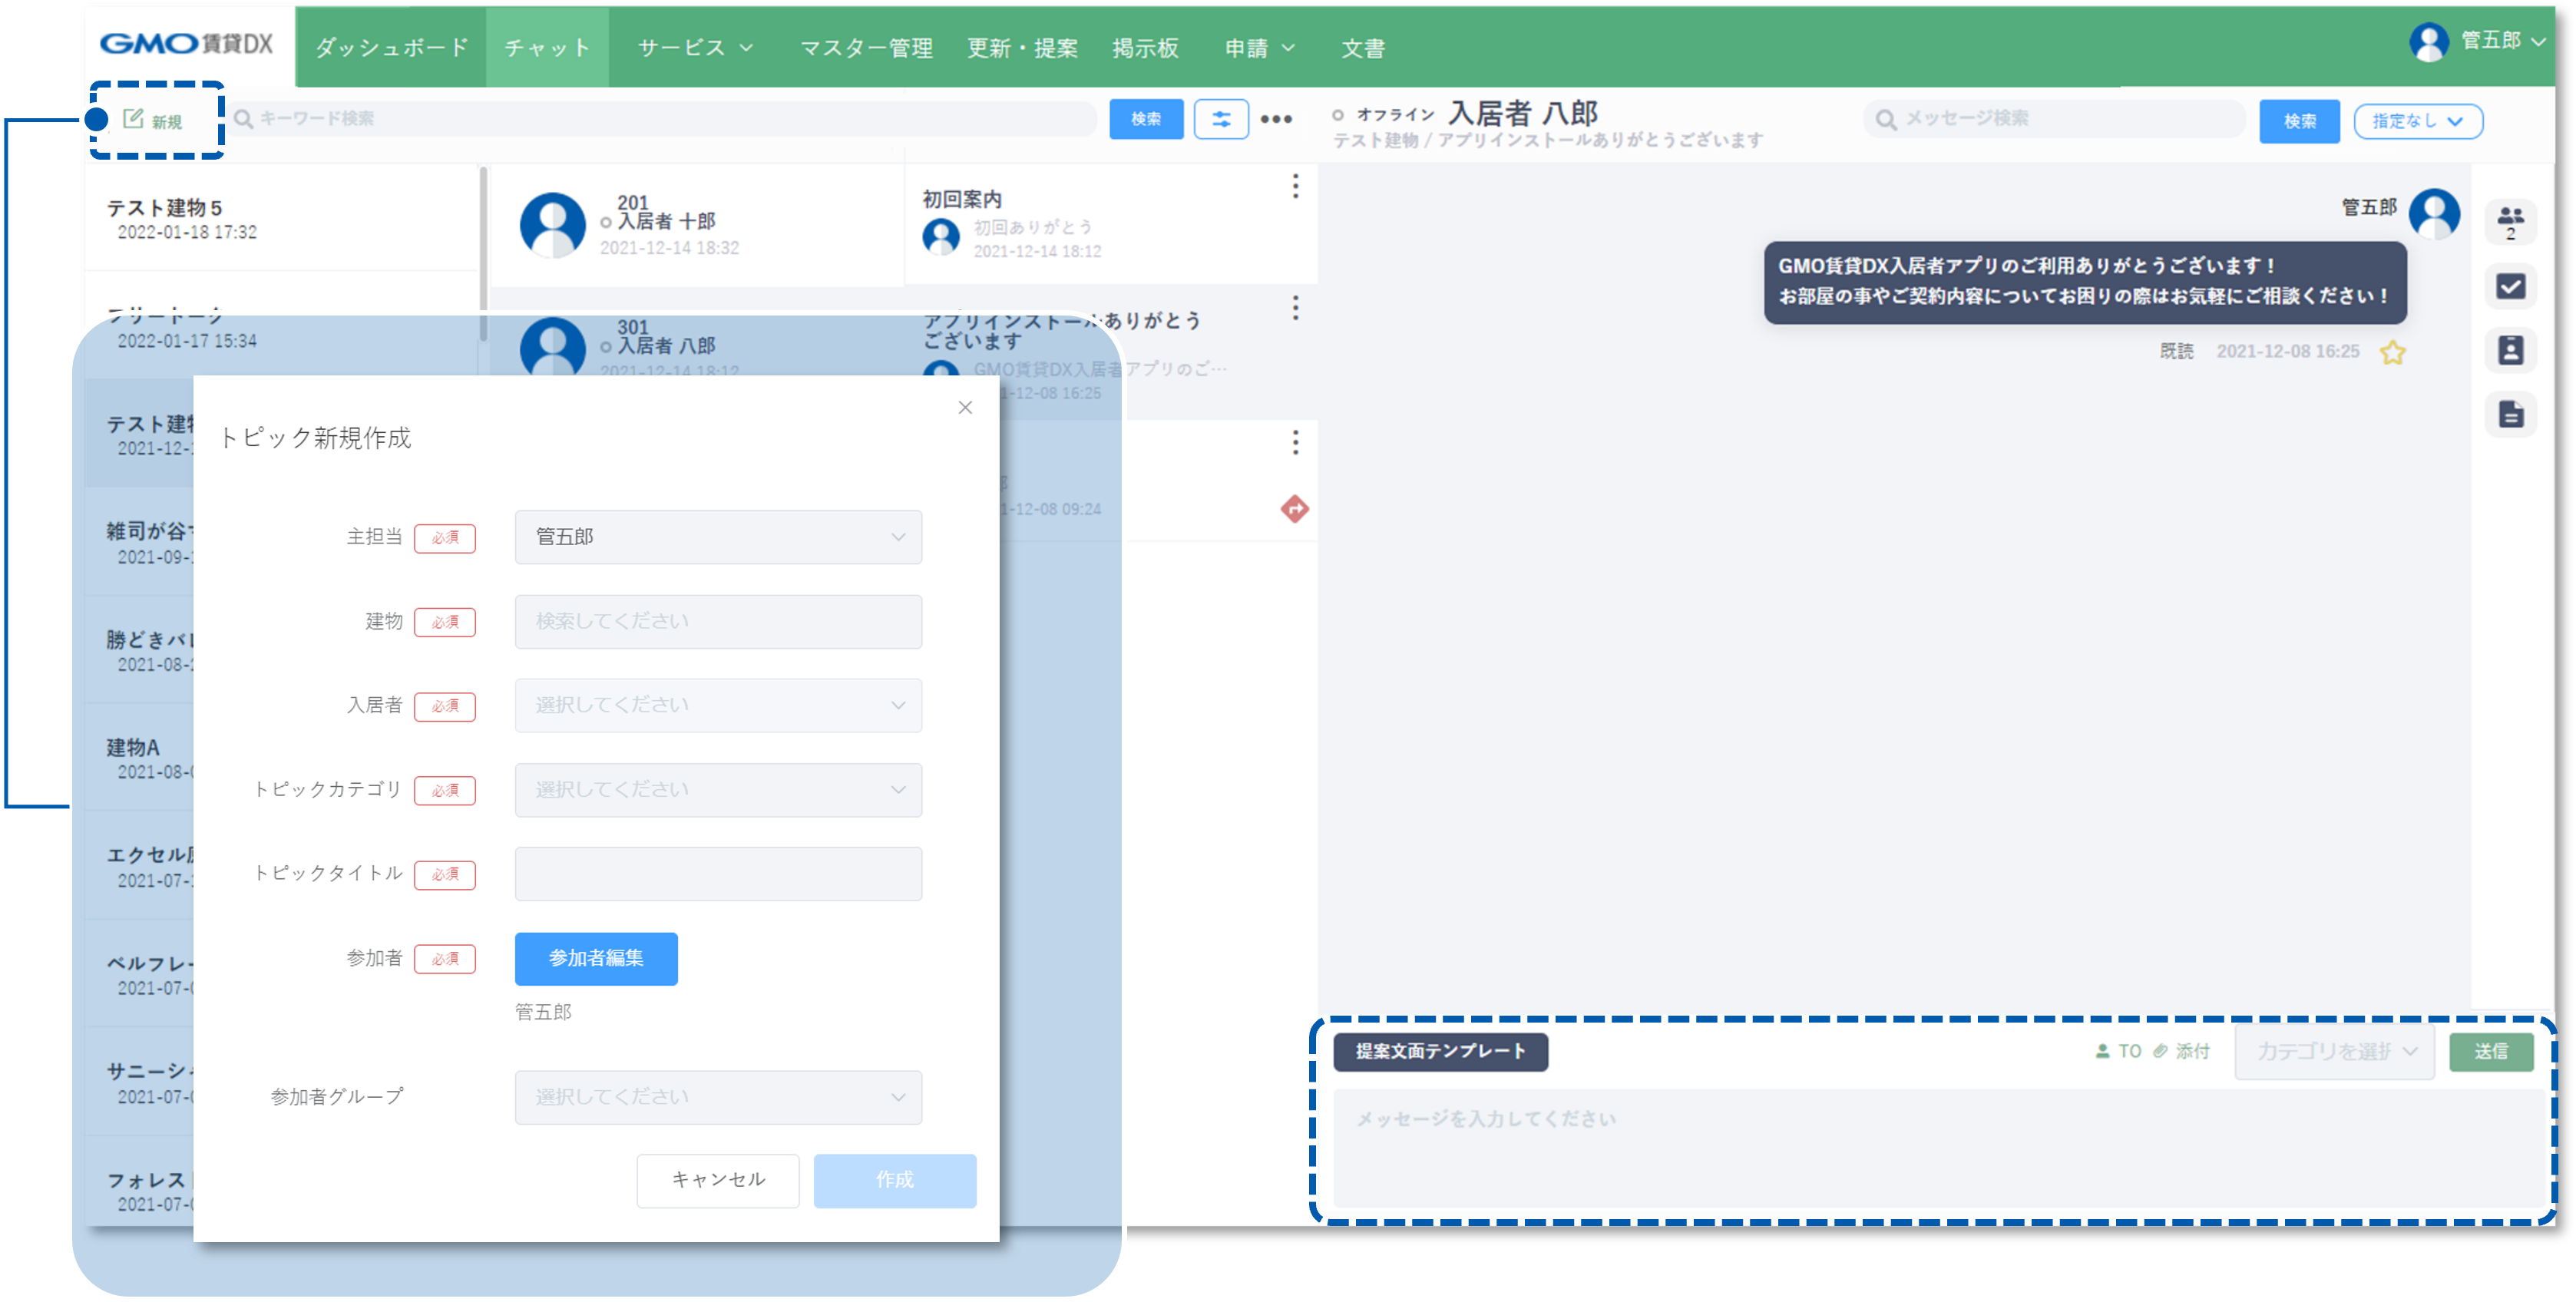Close the トピック新規作成 dialog
This screenshot has width=2576, height=1302.
click(965, 408)
